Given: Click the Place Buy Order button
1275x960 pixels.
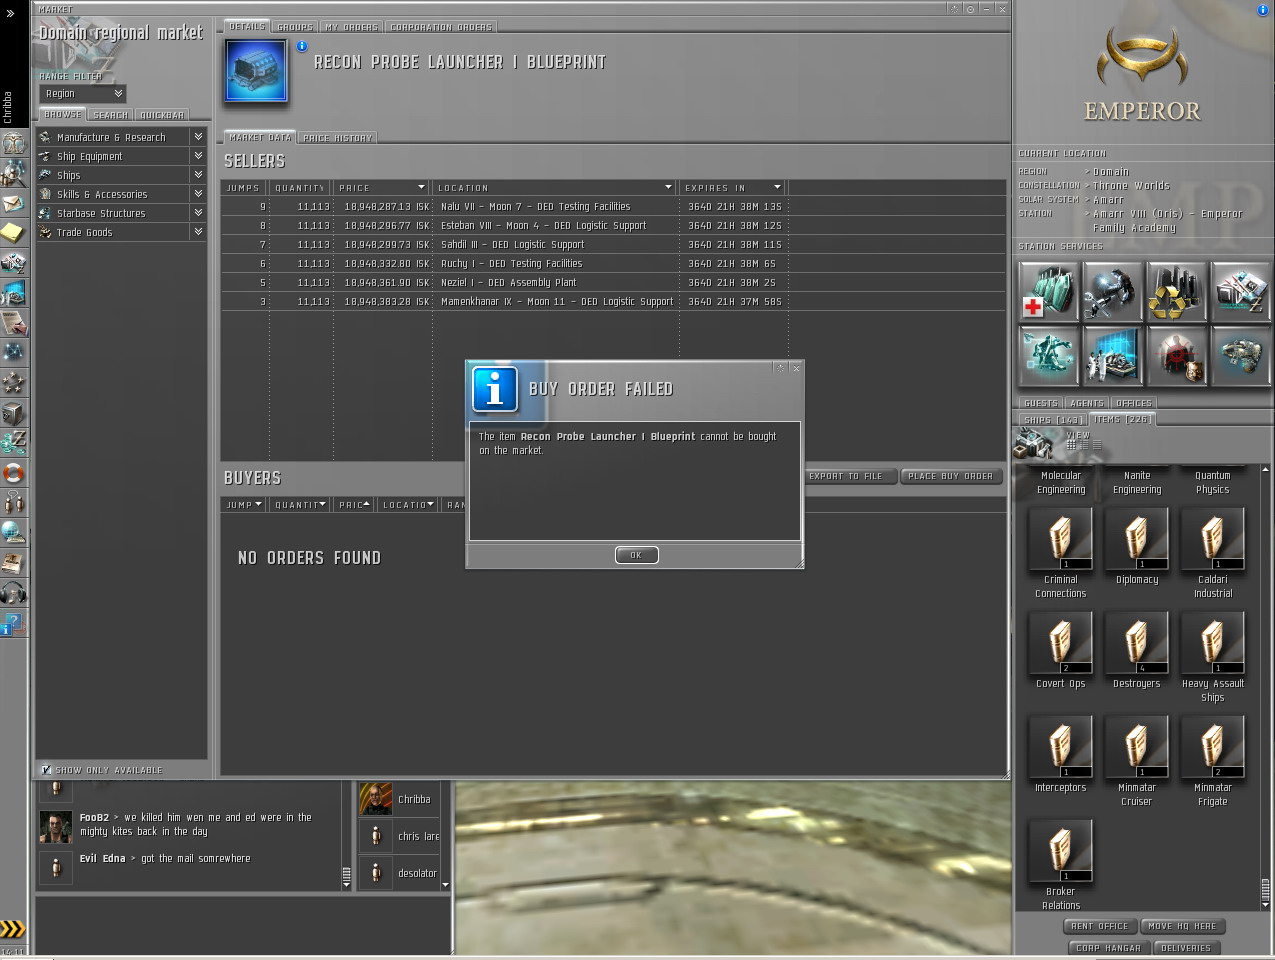Looking at the screenshot, I should (950, 476).
